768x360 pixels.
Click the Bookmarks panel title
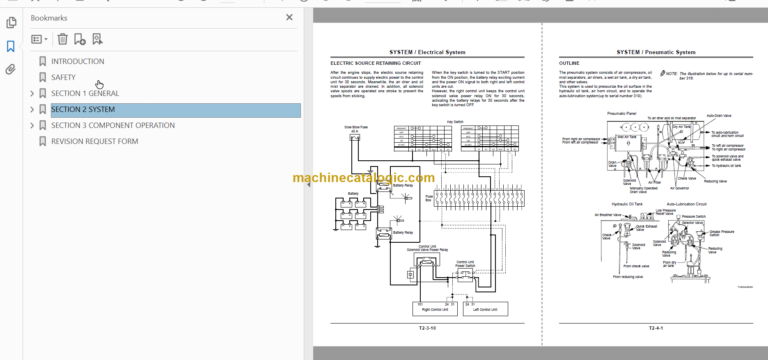(49, 18)
